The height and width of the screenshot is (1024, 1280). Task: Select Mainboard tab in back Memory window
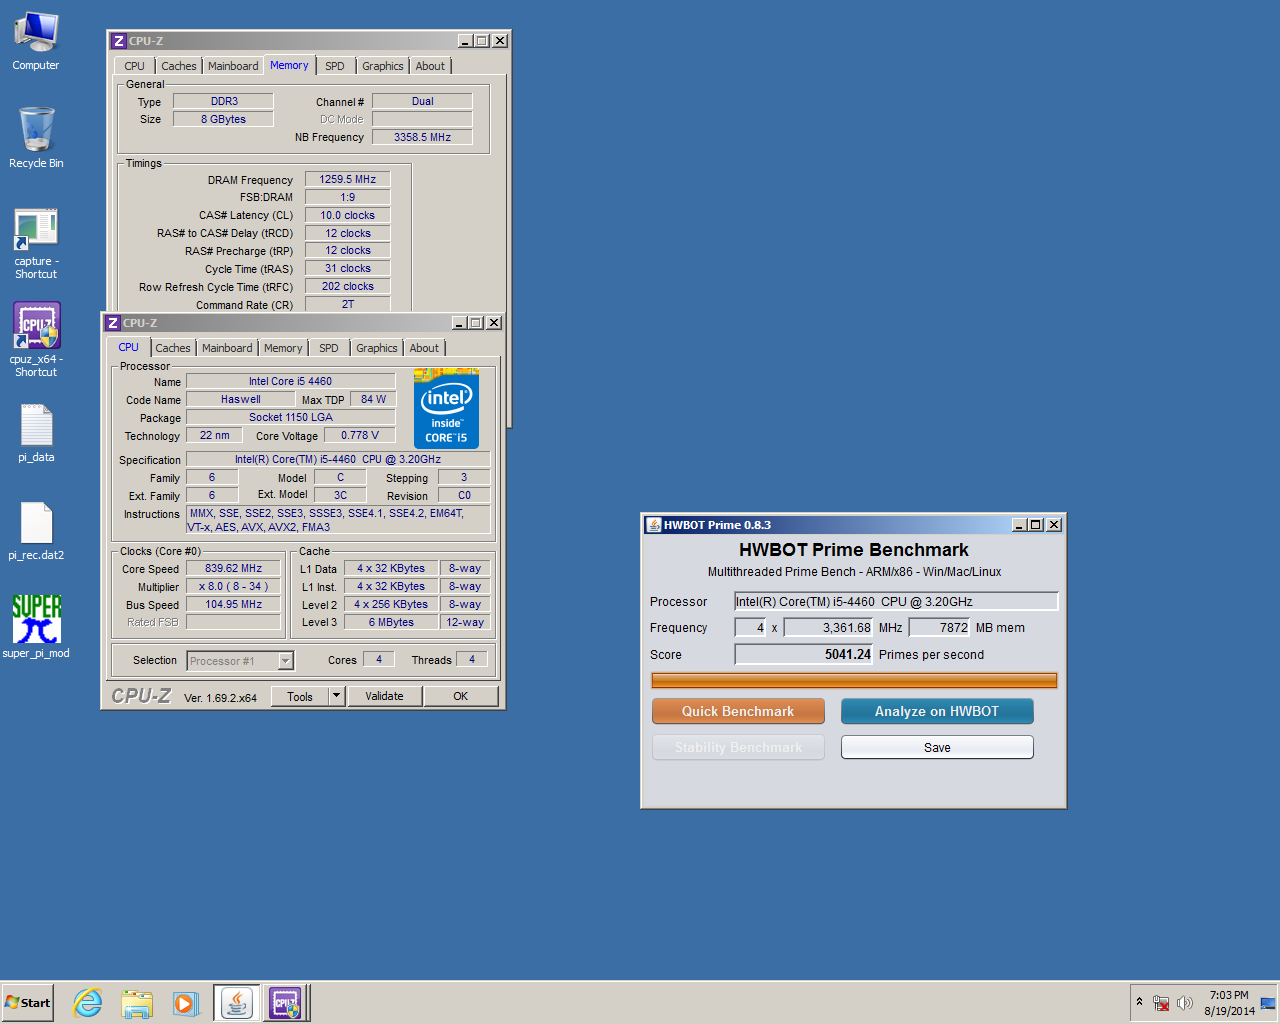[233, 66]
